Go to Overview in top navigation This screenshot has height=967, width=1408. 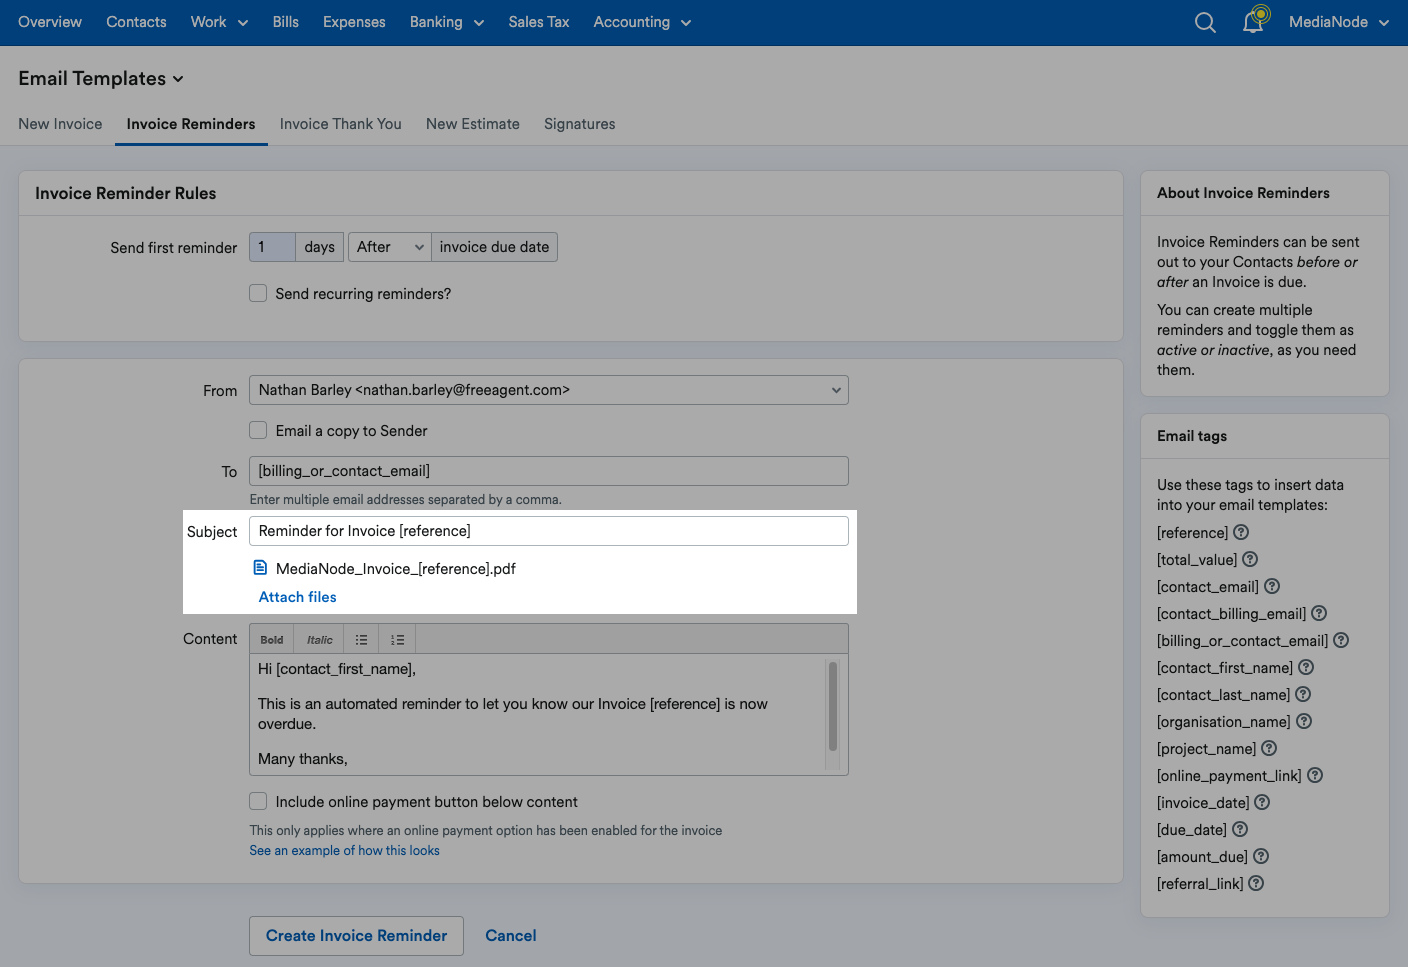pyautogui.click(x=50, y=22)
